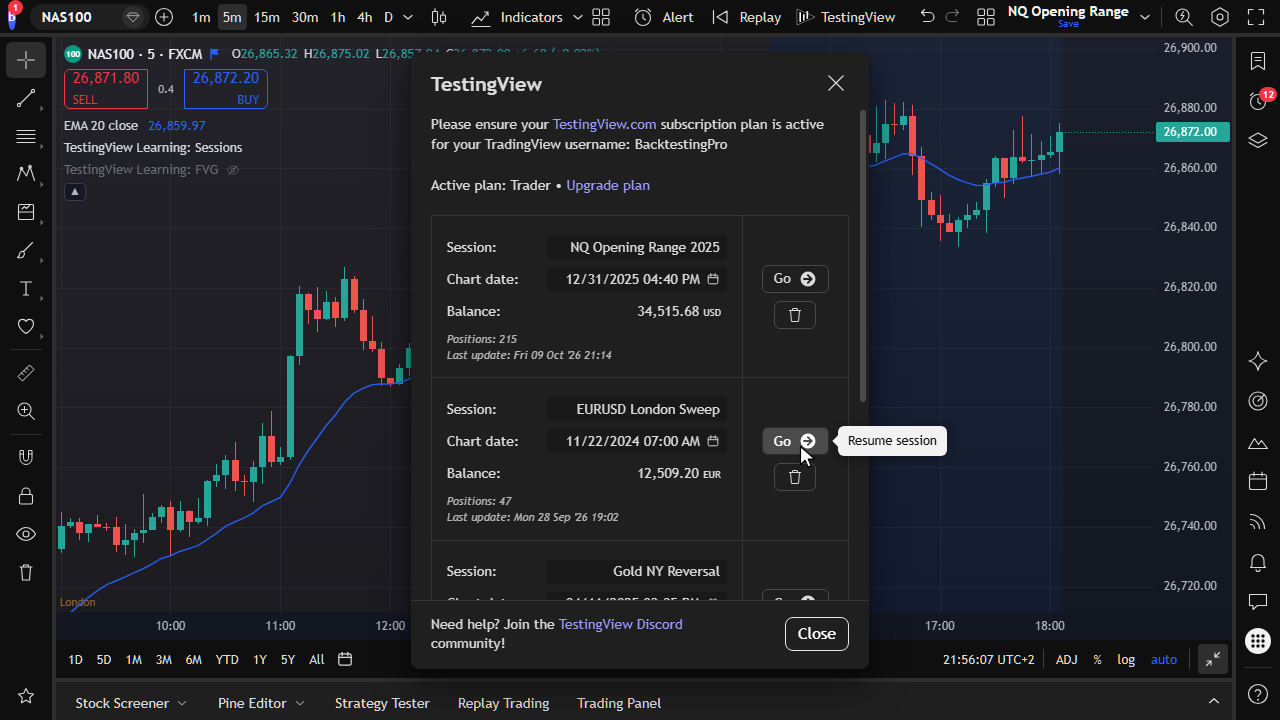Image resolution: width=1280 pixels, height=720 pixels.
Task: Click the undo arrow in top toolbar
Action: [927, 17]
